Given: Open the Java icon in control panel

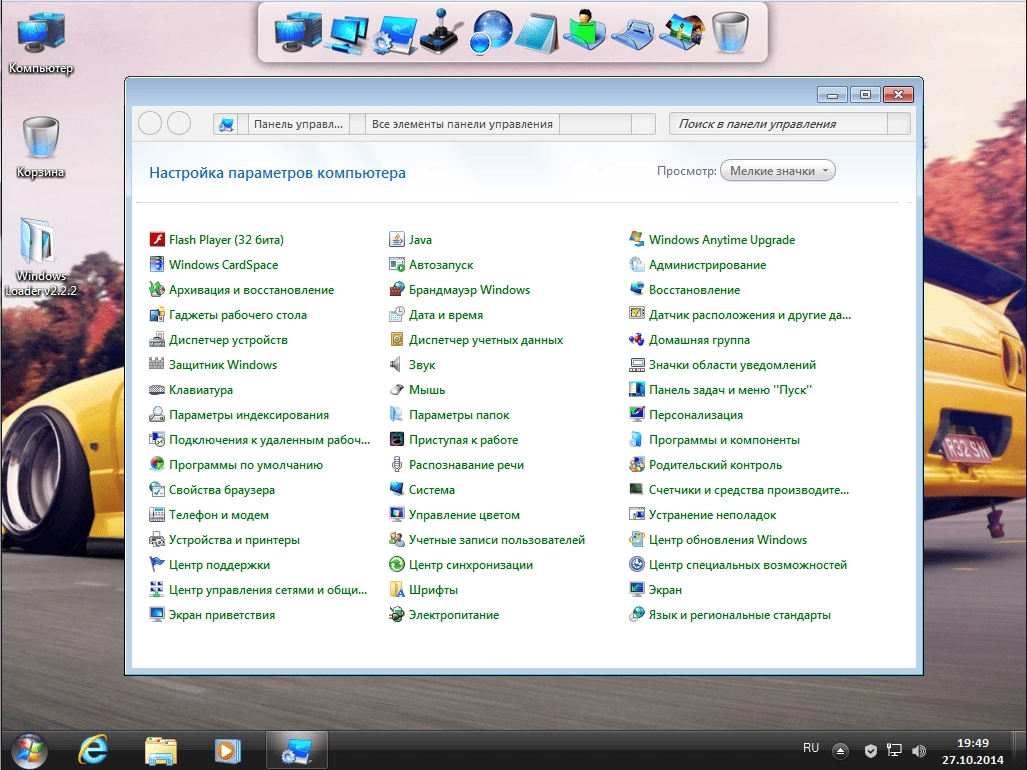Looking at the screenshot, I should 396,240.
